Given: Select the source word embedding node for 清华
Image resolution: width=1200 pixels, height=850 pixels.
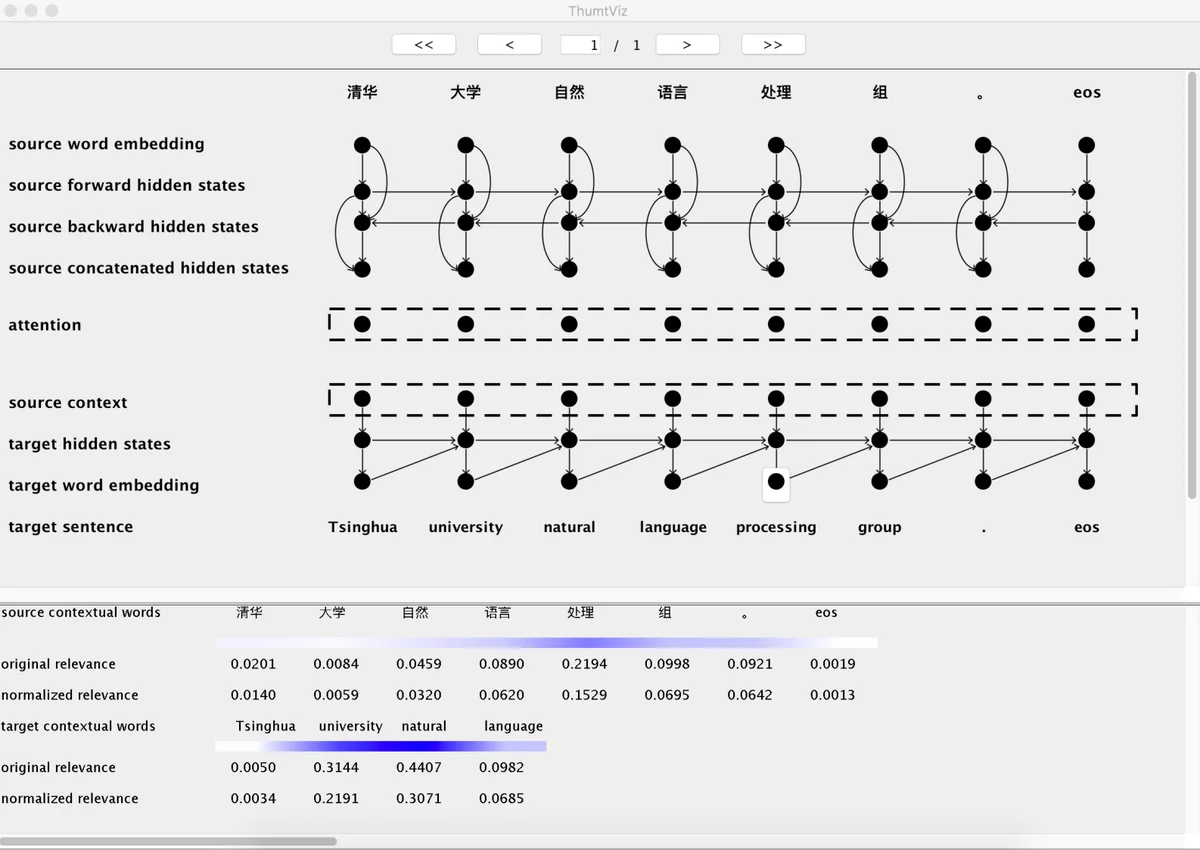Looking at the screenshot, I should tap(362, 144).
